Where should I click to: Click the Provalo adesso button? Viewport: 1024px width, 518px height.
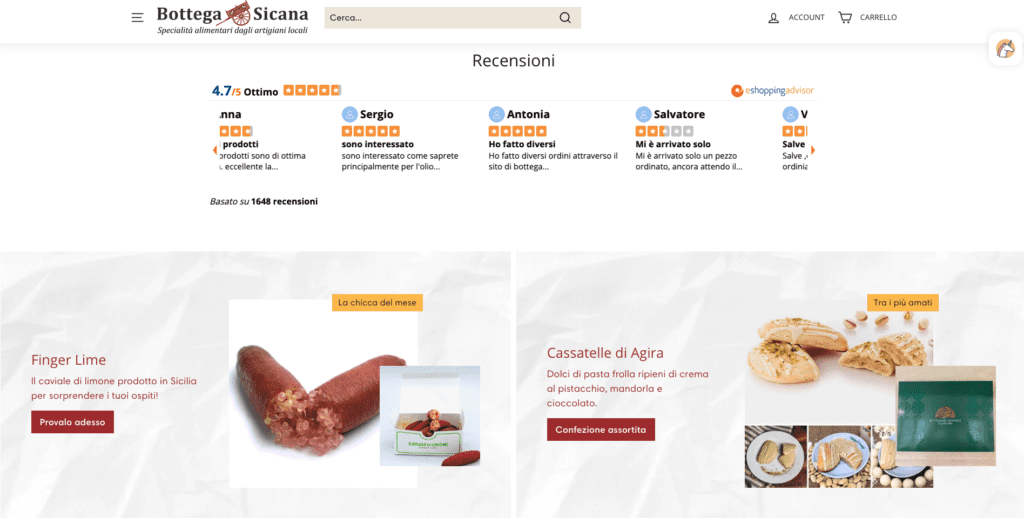(72, 422)
